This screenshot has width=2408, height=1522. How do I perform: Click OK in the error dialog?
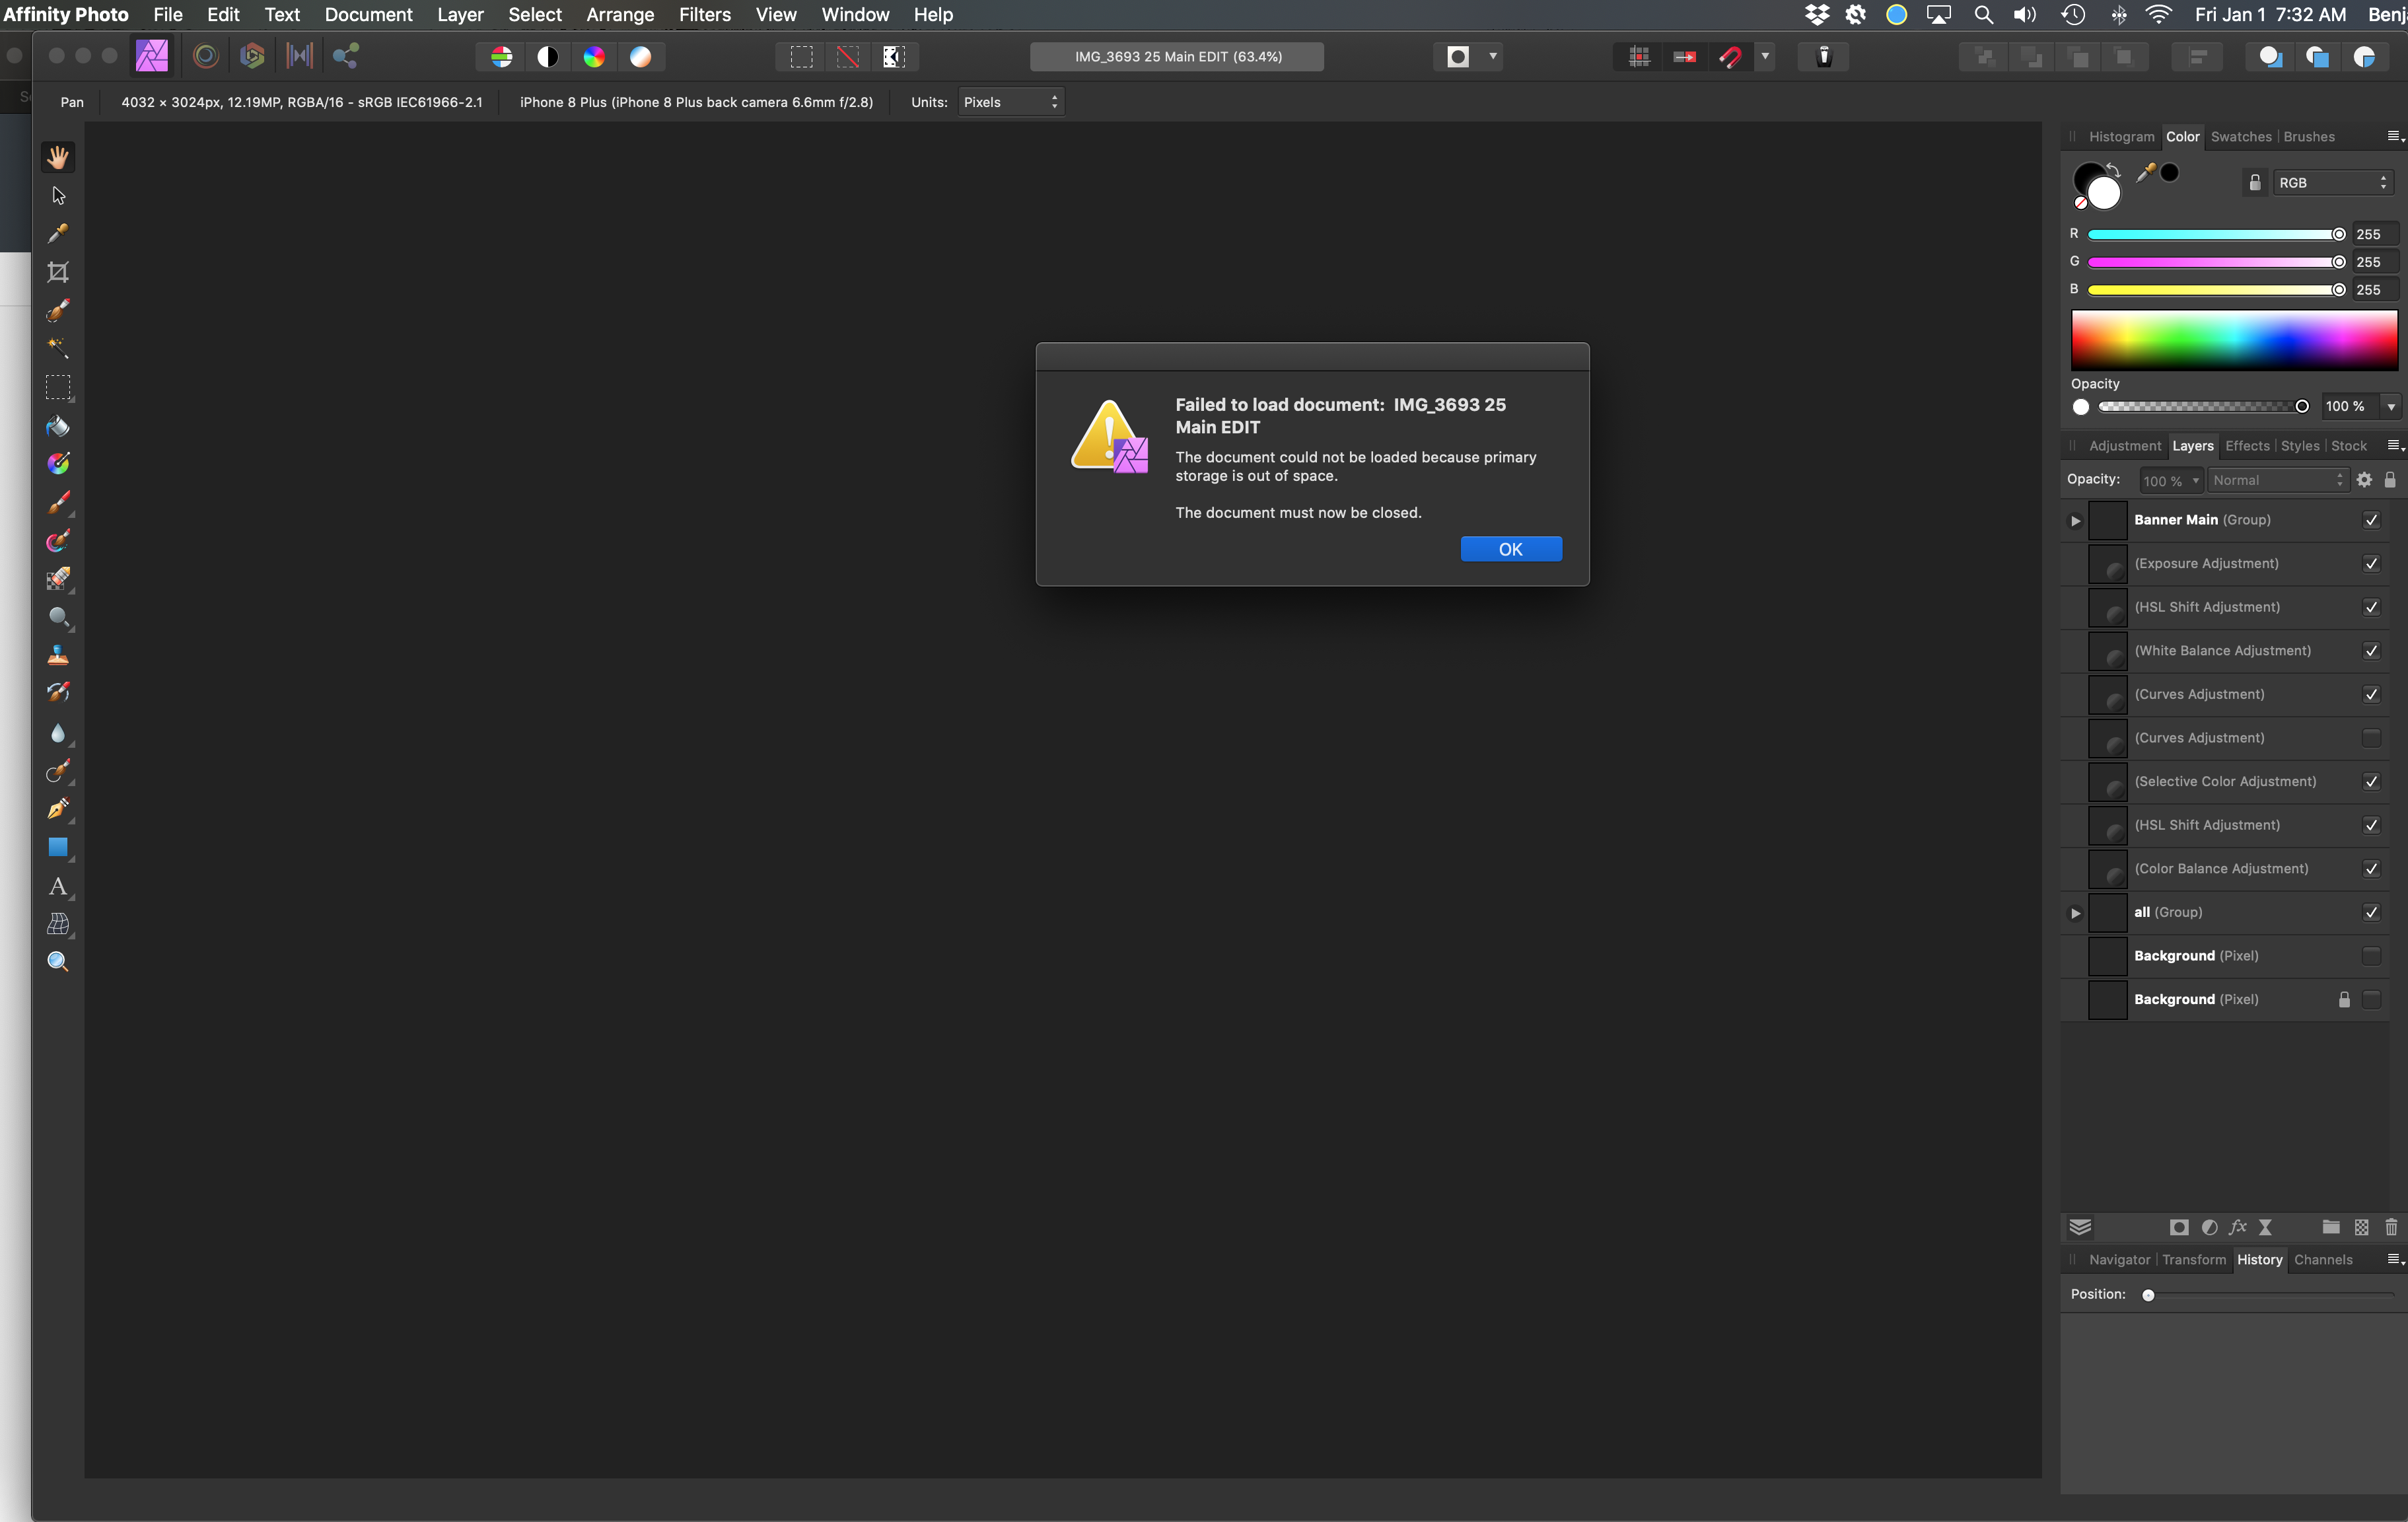1511,549
